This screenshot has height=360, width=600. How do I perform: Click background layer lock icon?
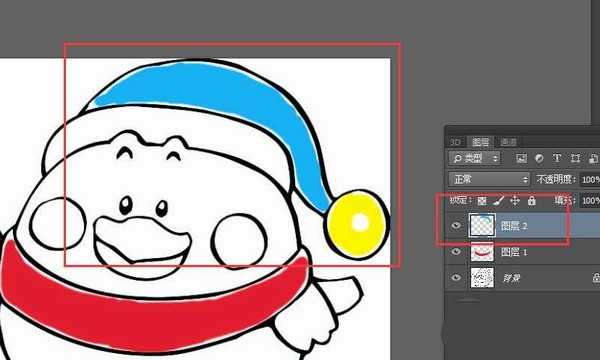[596, 278]
